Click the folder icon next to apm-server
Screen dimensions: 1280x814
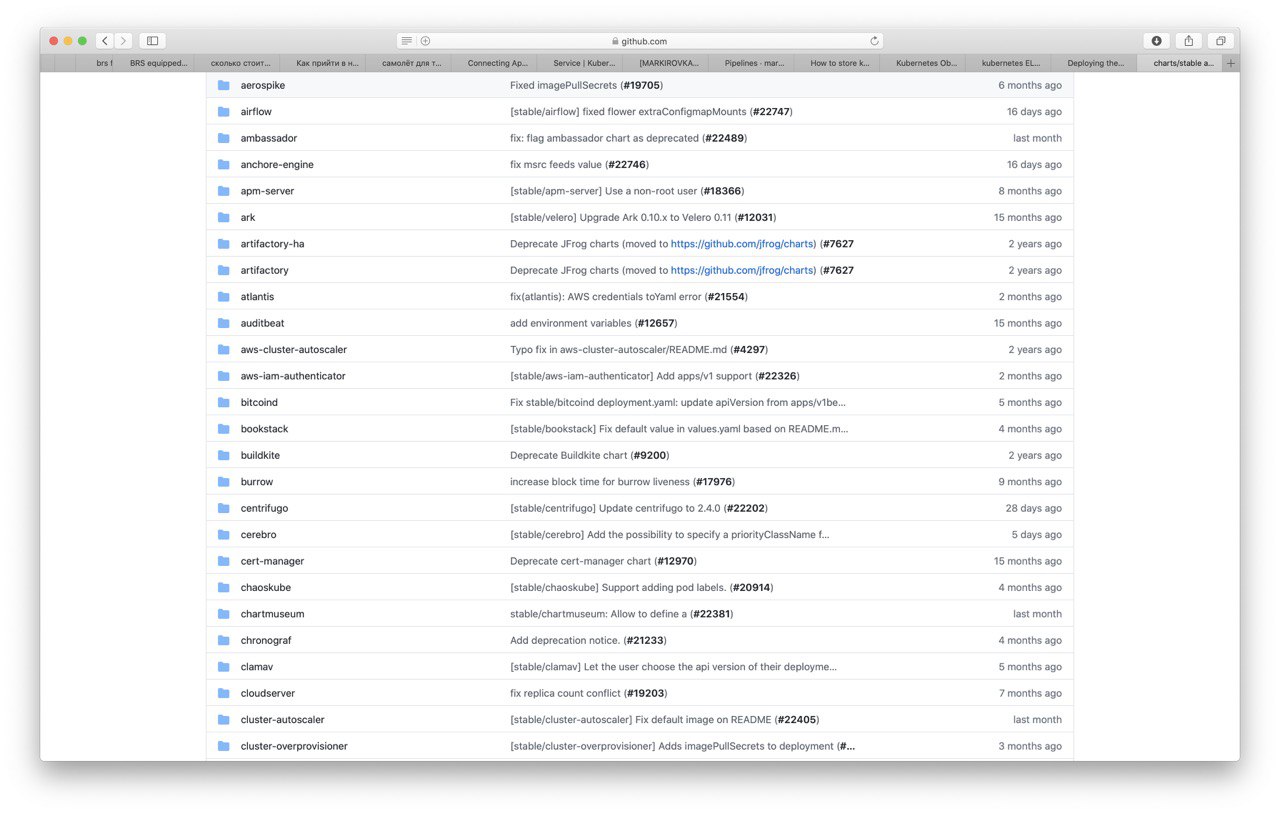point(223,191)
